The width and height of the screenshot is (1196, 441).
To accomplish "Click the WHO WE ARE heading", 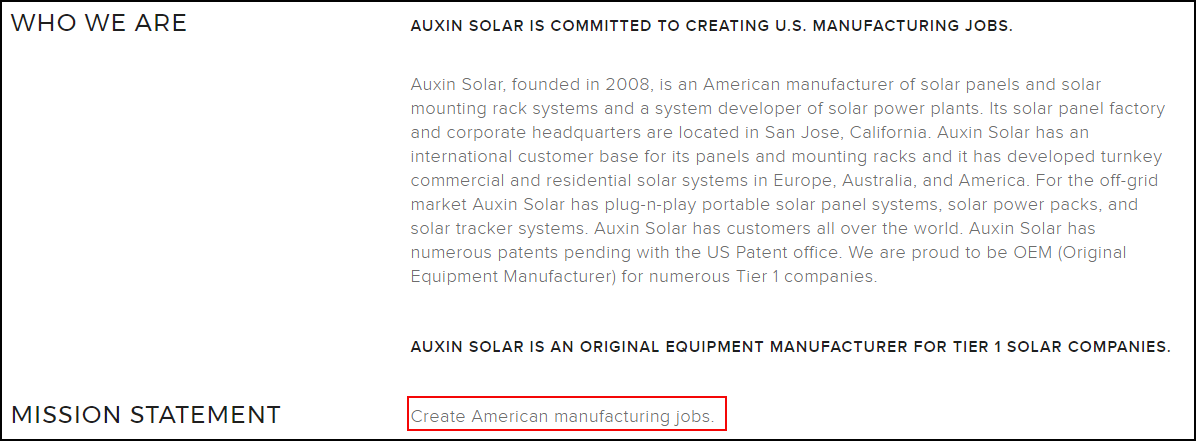I will 98,23.
